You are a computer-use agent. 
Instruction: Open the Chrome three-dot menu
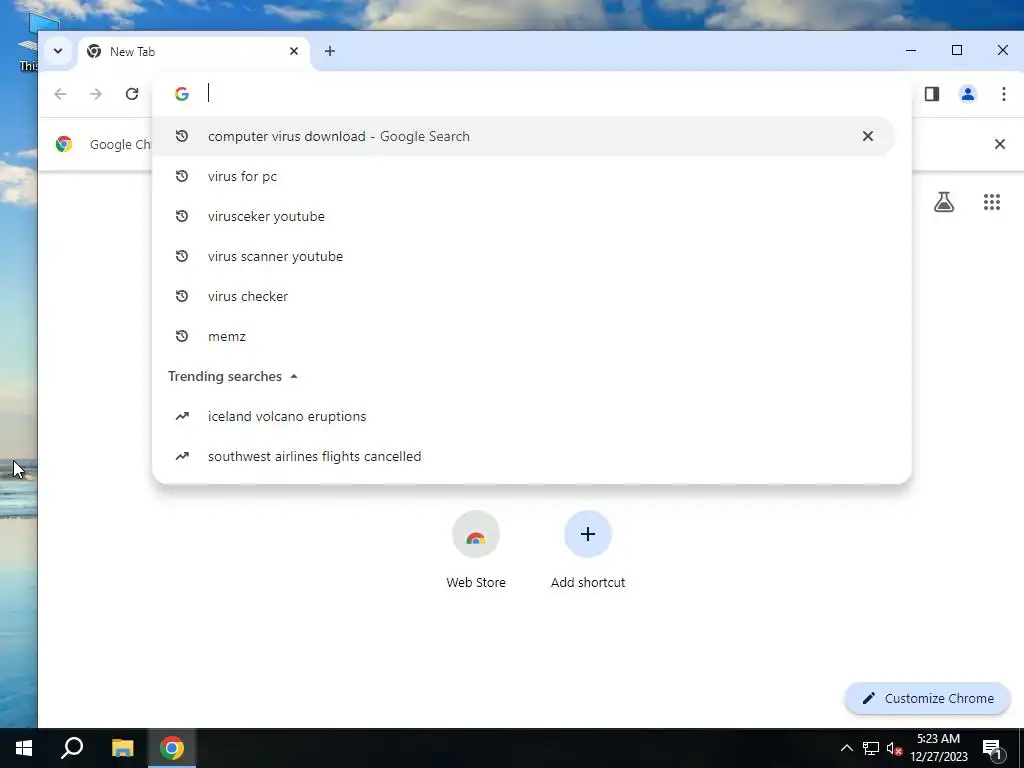(1004, 94)
